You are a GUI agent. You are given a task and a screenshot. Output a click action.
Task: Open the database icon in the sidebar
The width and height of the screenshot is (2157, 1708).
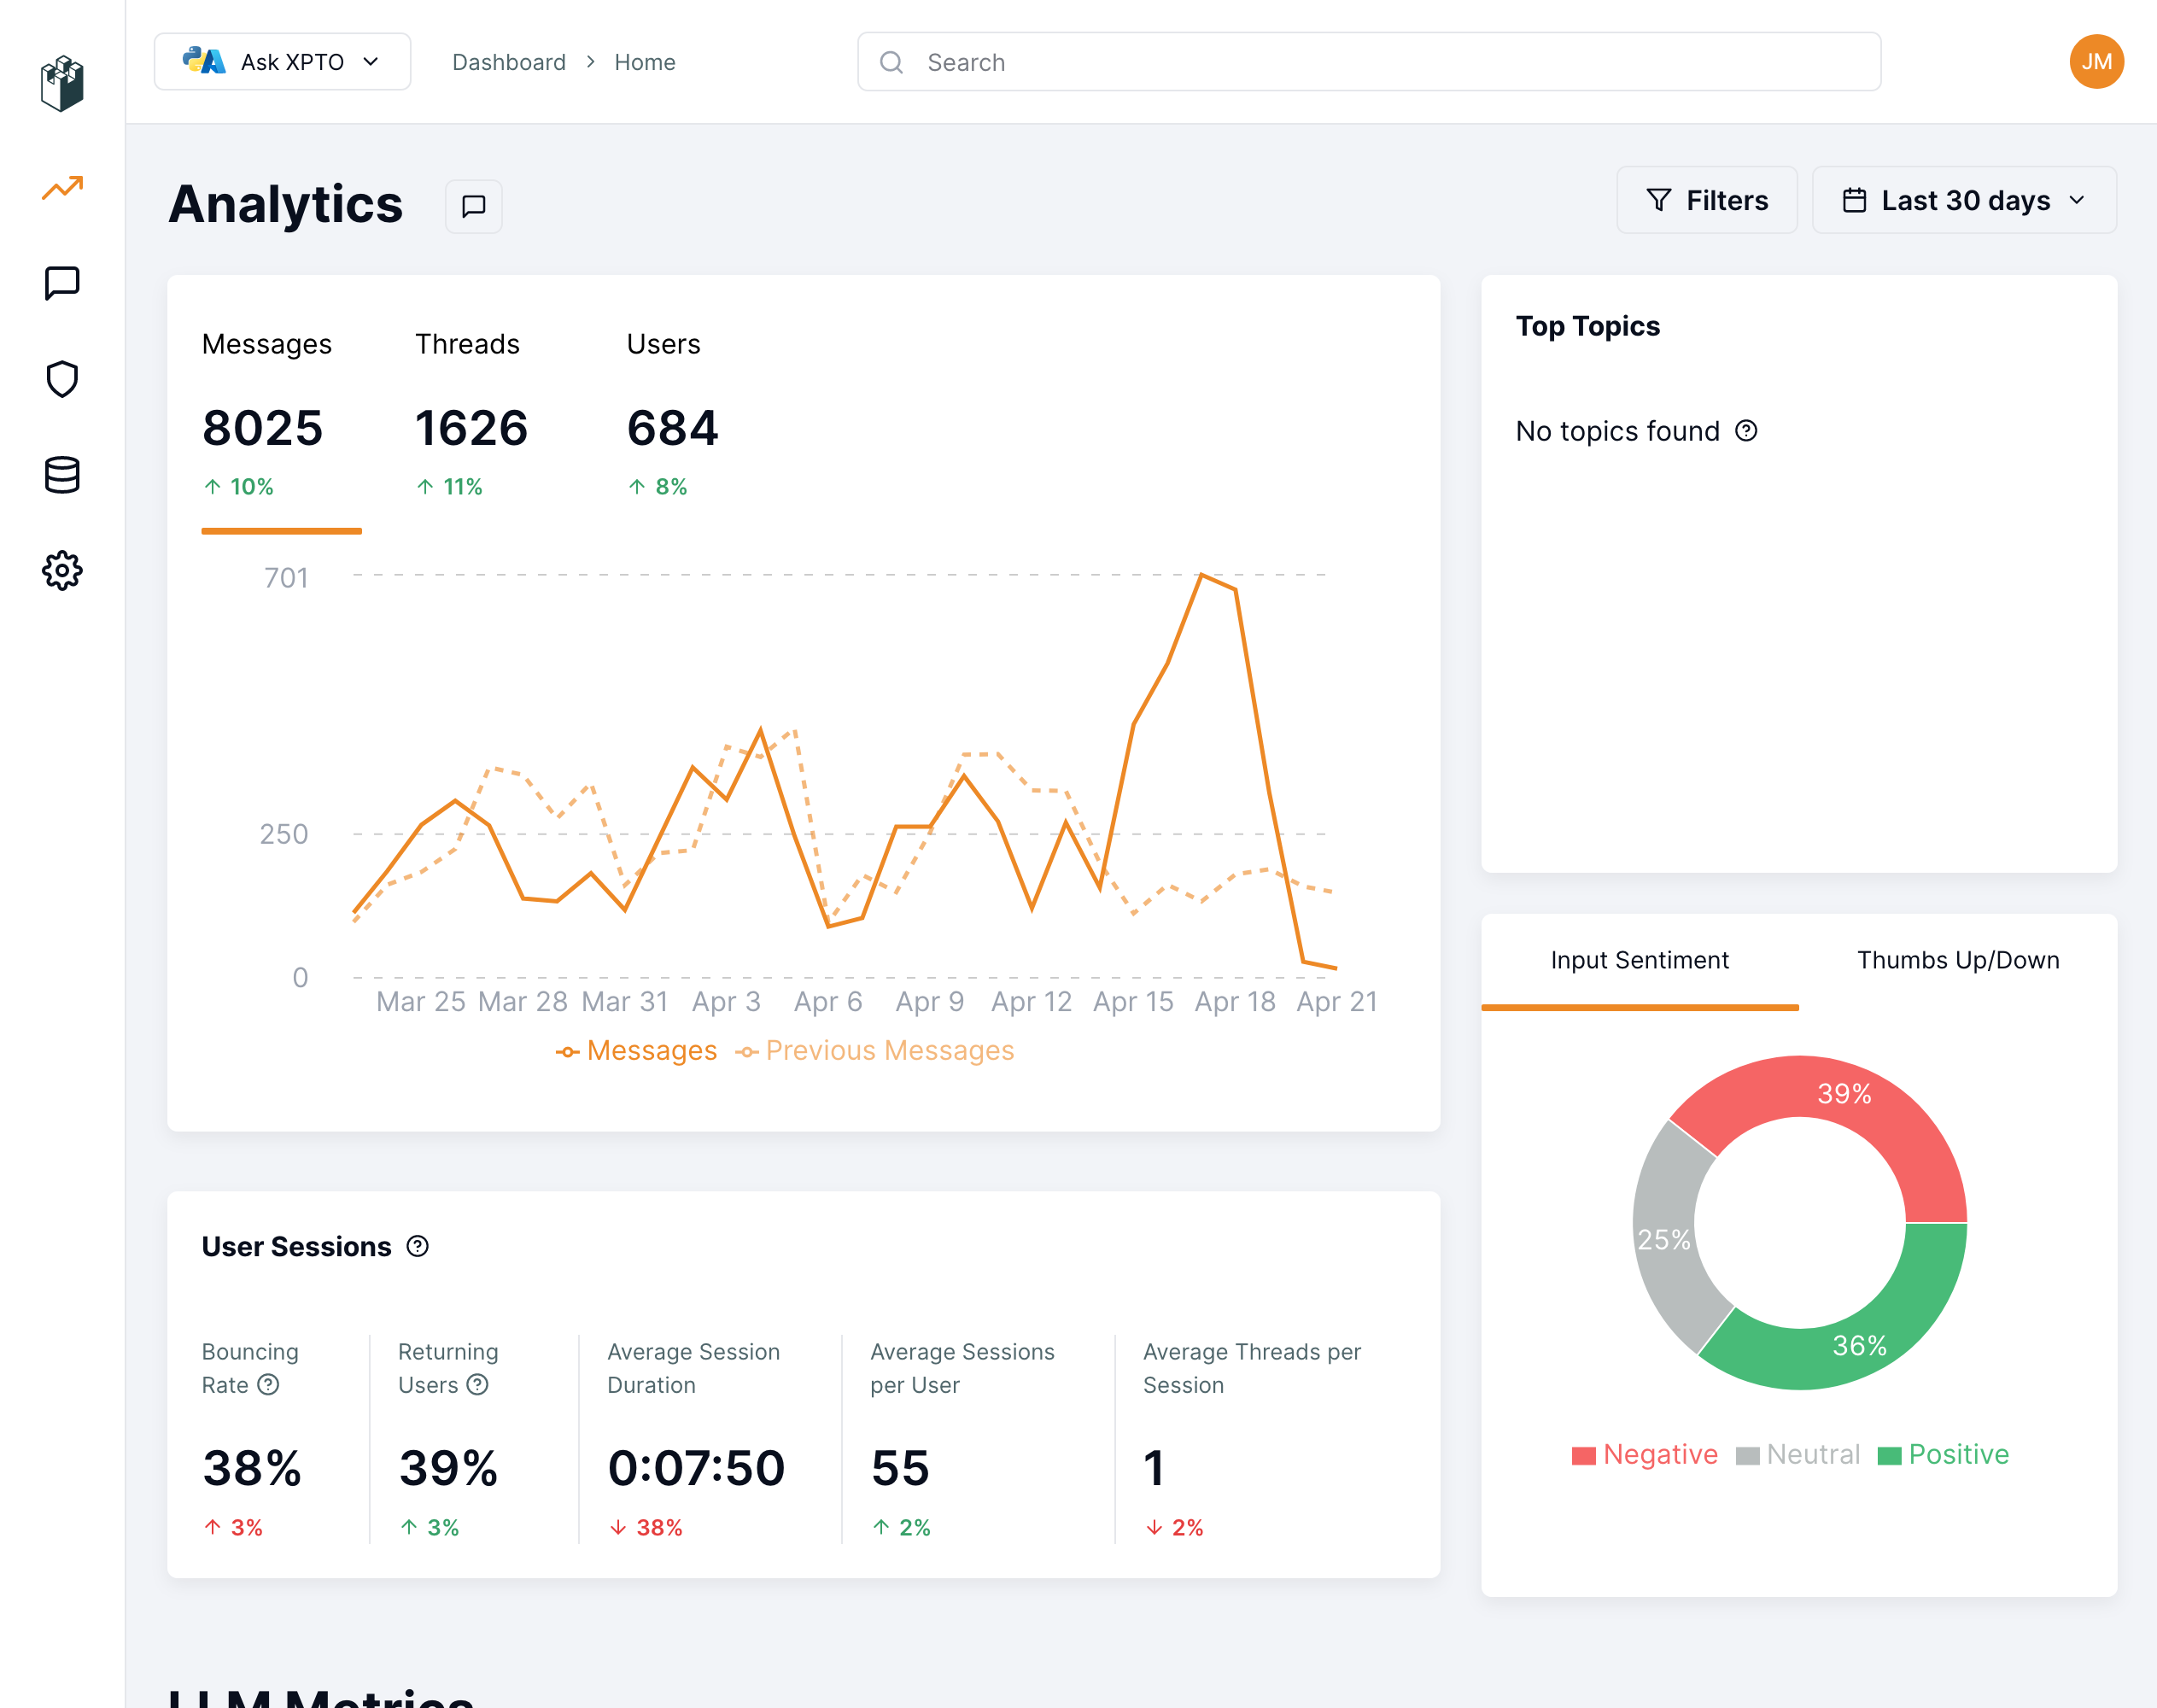(x=62, y=475)
